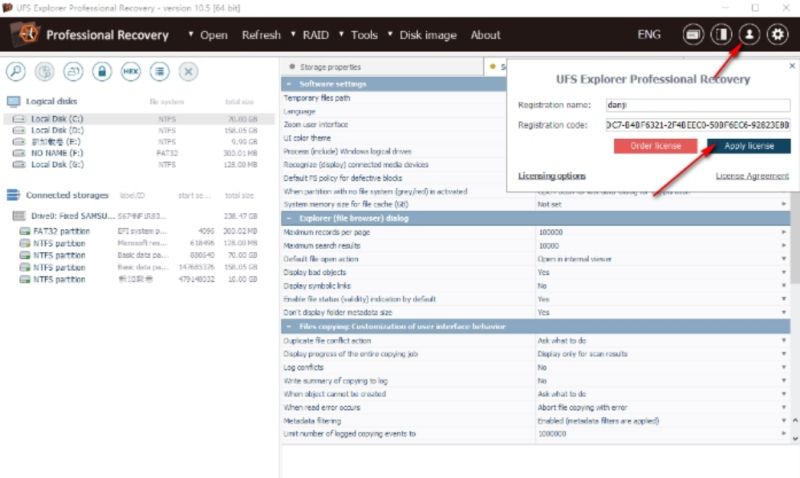Viewport: 800px width, 478px height.
Task: Select the 158.05 GB NTFS partition row
Action: pyautogui.click(x=138, y=267)
